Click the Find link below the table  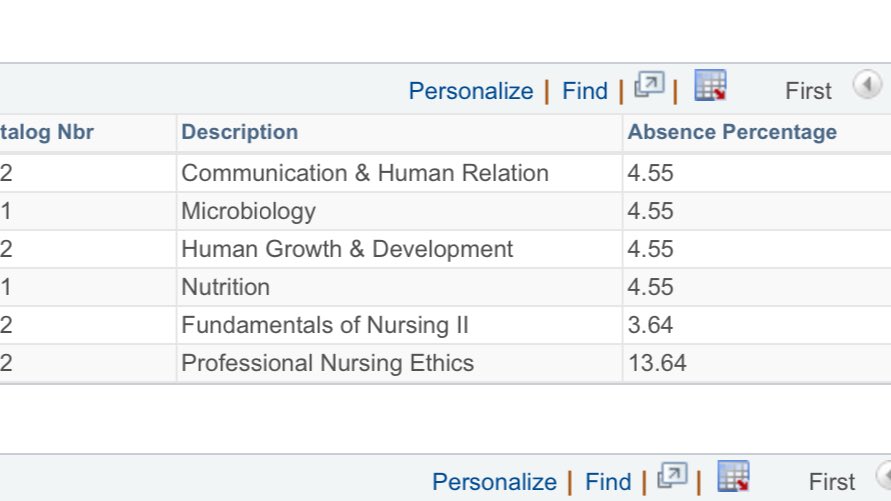608,482
